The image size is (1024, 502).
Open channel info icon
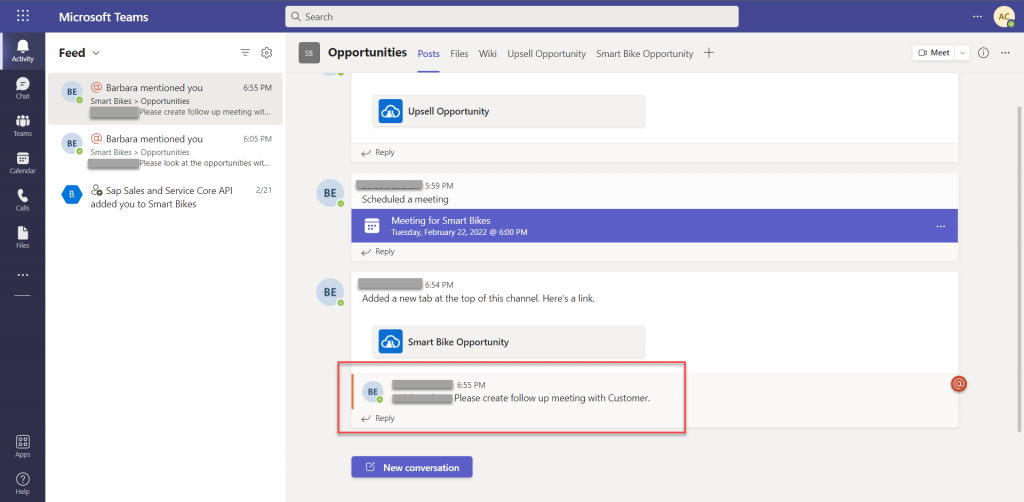984,53
